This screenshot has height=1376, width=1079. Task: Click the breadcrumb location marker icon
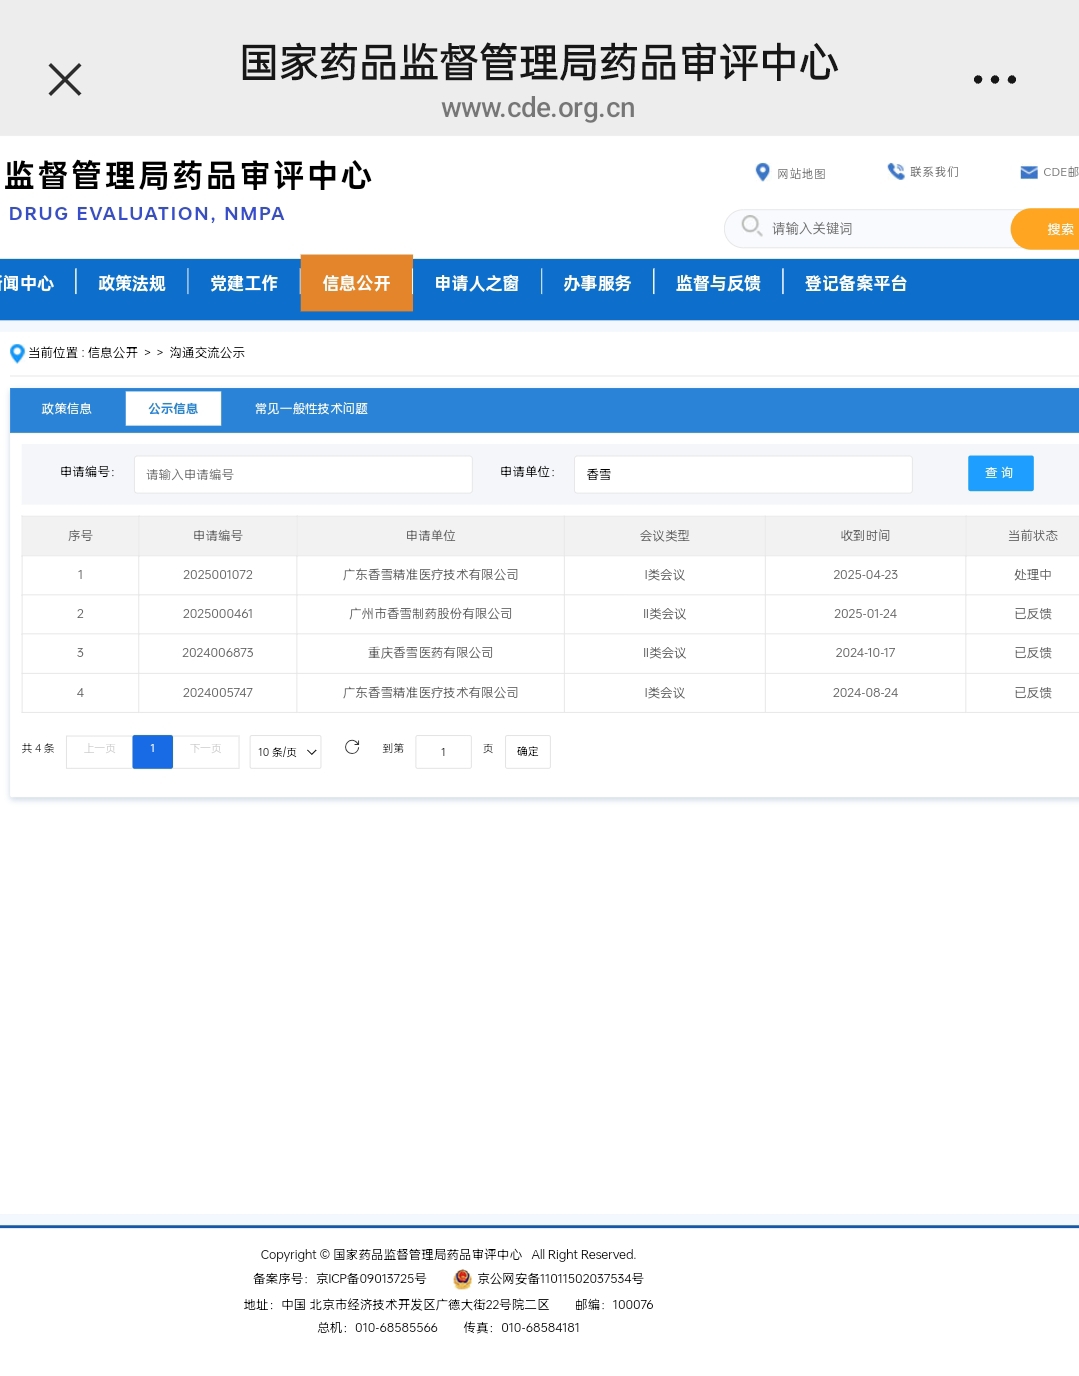coord(17,353)
